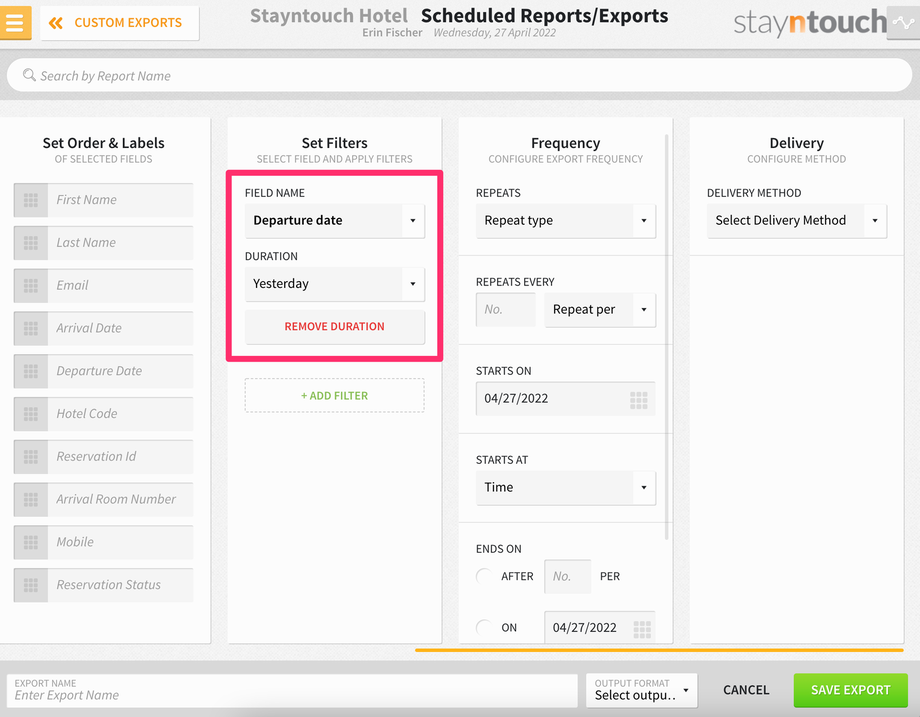
Task: Open the hamburger main menu
Action: (x=15, y=23)
